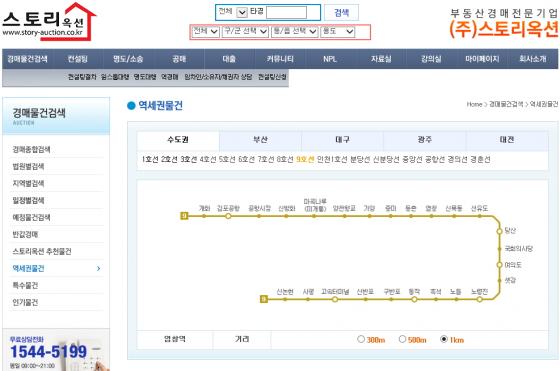Screen dimensions: 560x371
Task: Select the 2호선 subway line link
Action: (x=169, y=160)
